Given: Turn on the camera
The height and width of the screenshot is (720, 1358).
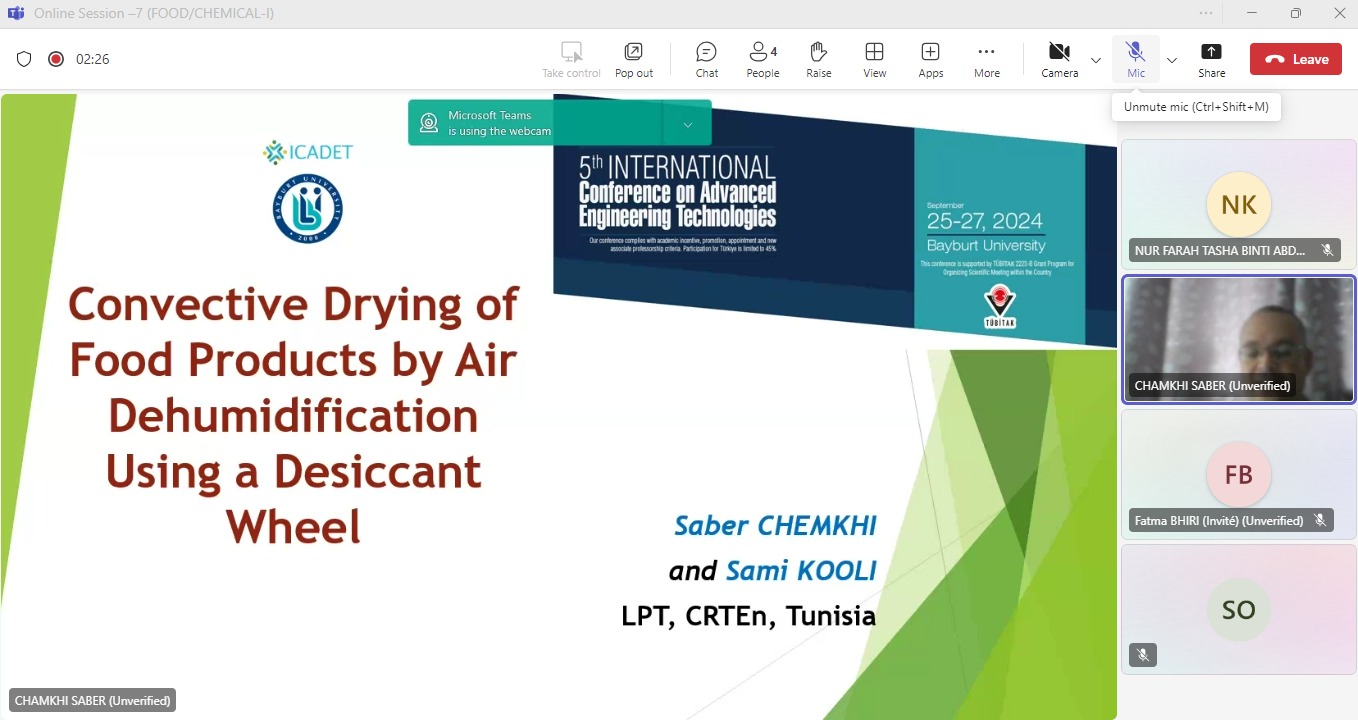Looking at the screenshot, I should [x=1058, y=59].
